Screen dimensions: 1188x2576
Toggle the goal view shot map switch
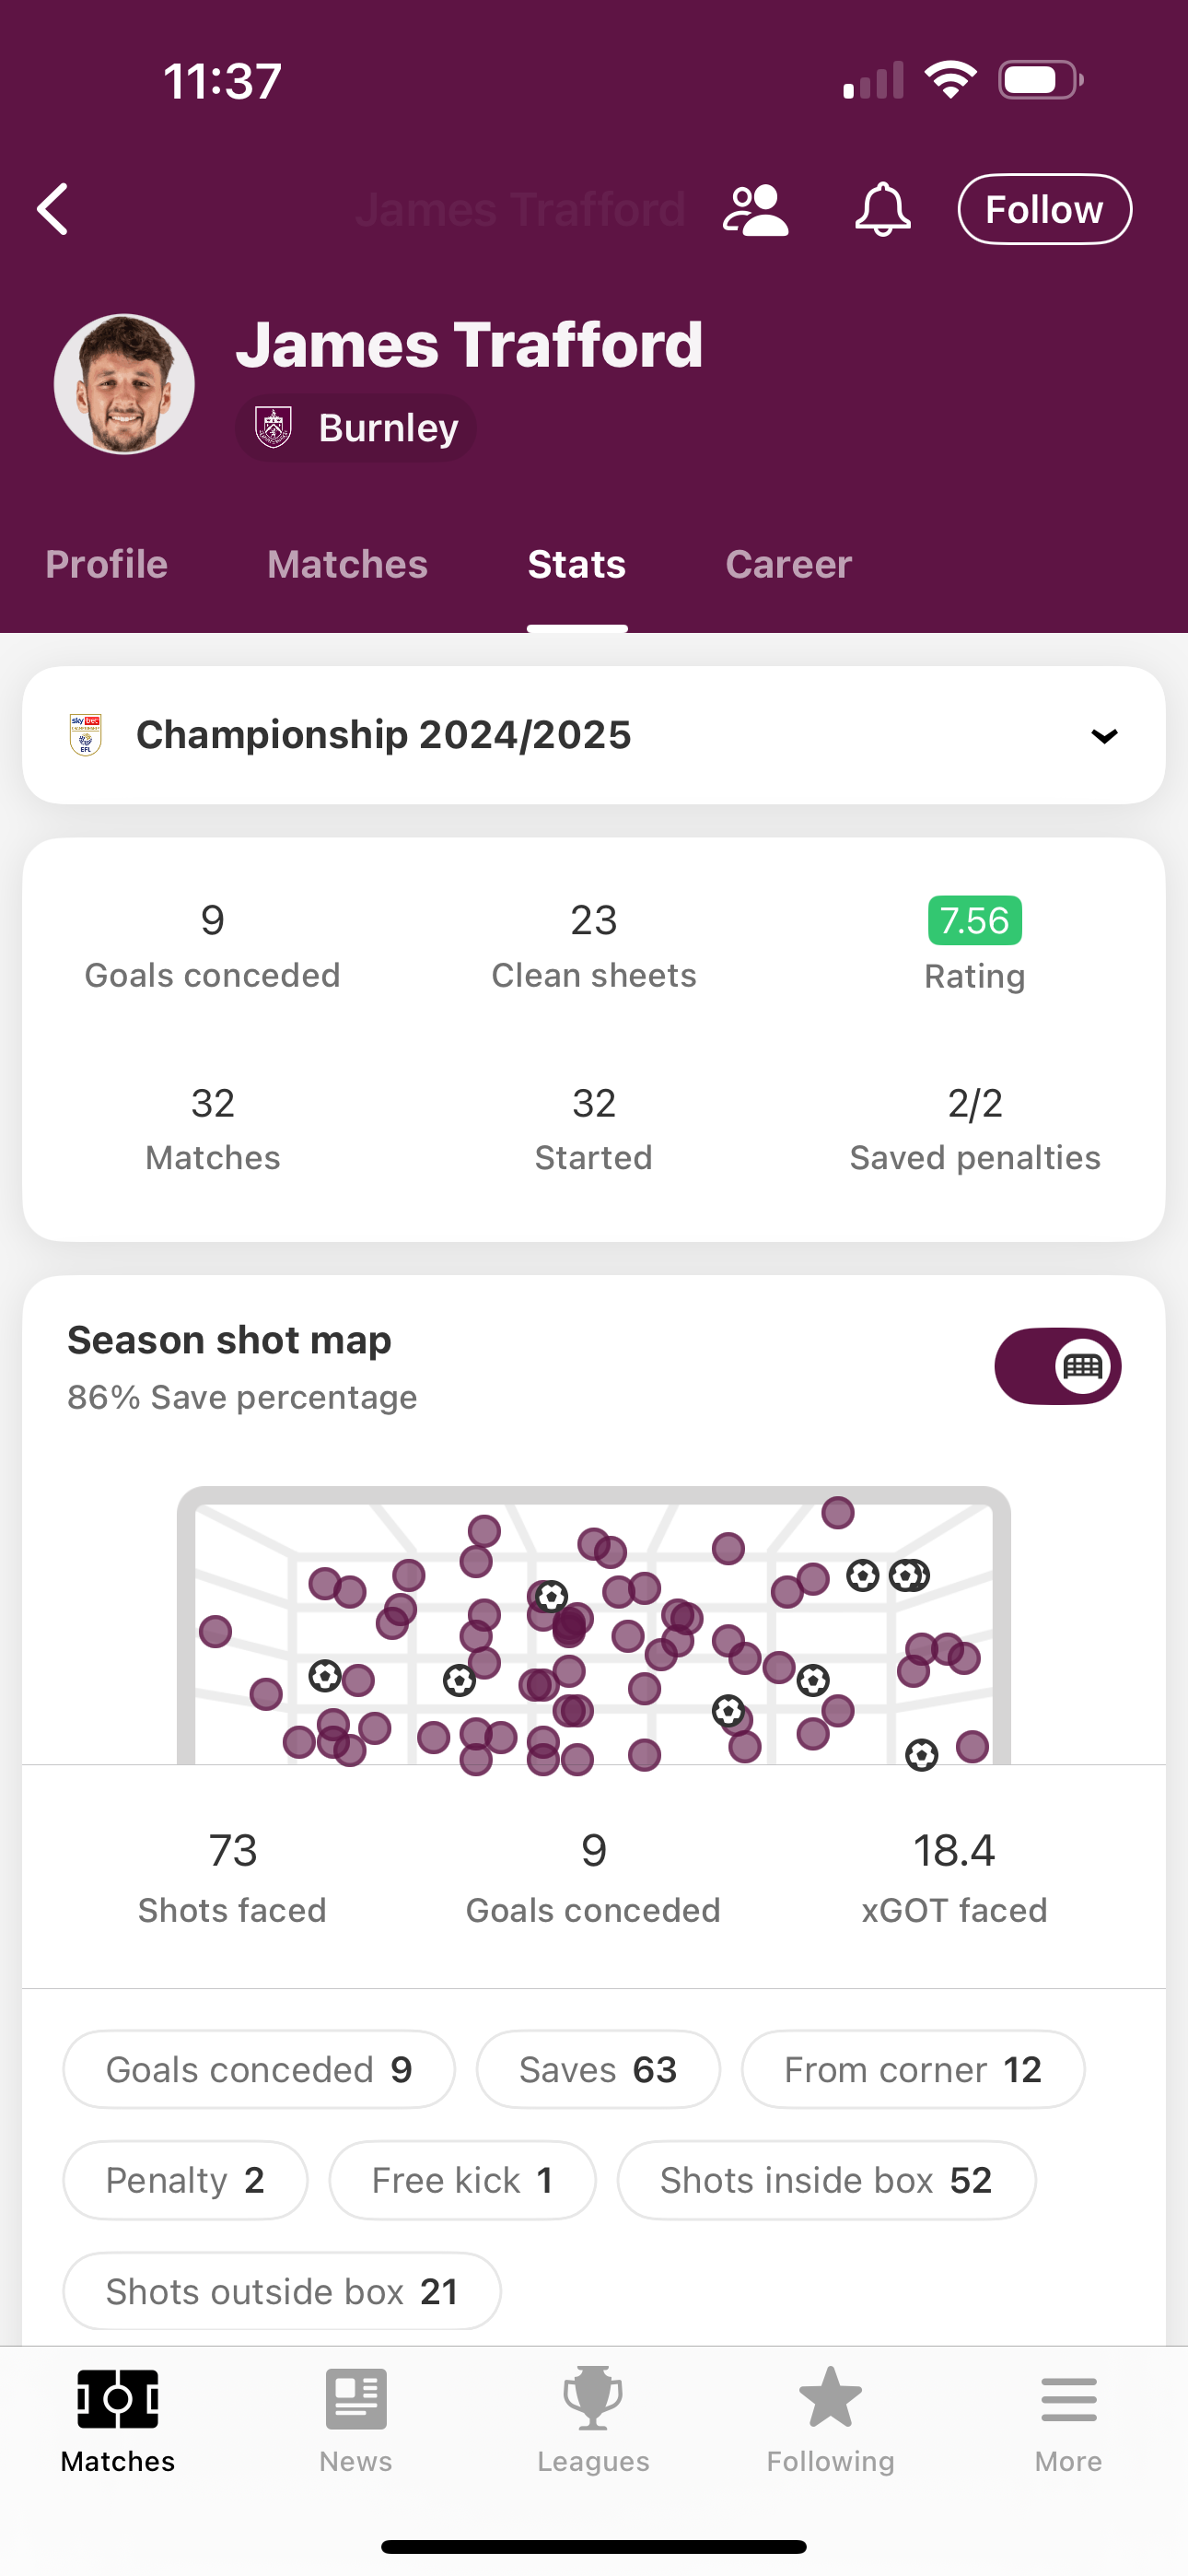point(1057,1366)
